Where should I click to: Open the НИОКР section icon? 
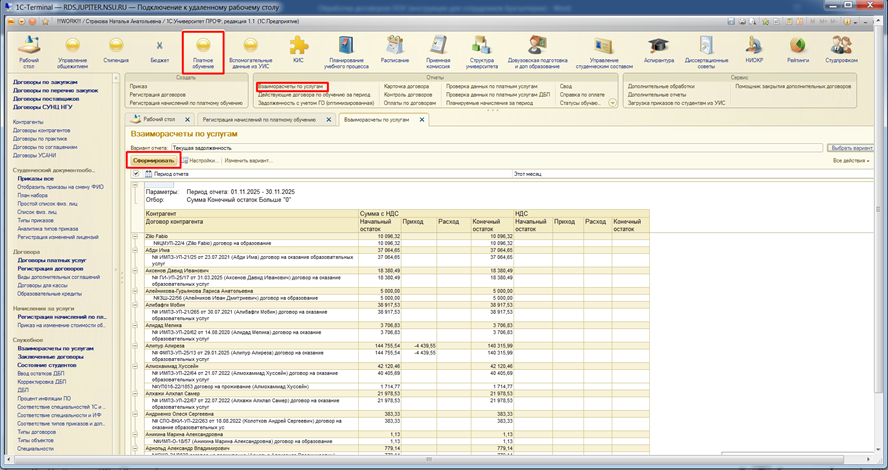point(756,47)
